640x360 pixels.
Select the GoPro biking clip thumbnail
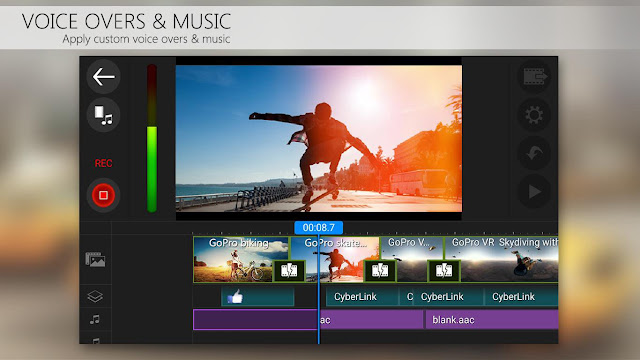[x=241, y=260]
